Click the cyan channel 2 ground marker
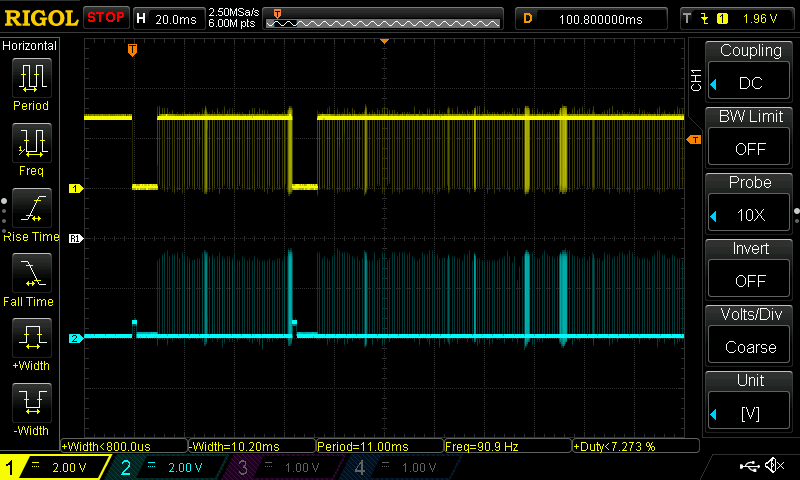The width and height of the screenshot is (800, 480). click(76, 338)
